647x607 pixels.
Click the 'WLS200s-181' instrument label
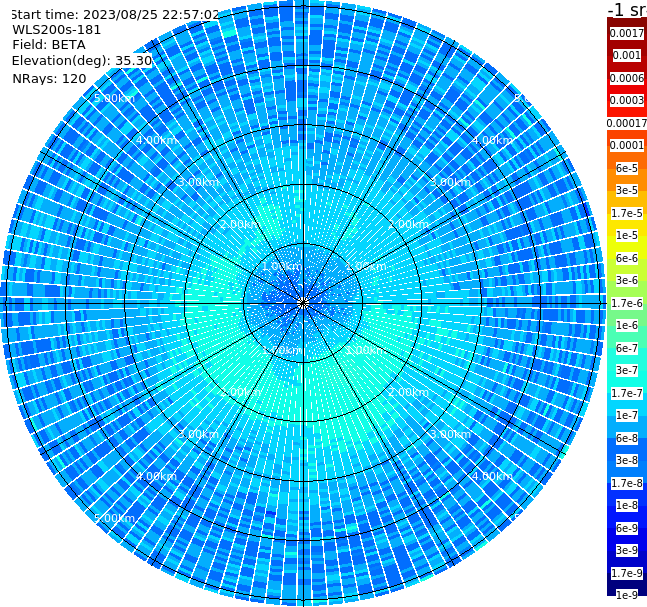click(x=57, y=30)
